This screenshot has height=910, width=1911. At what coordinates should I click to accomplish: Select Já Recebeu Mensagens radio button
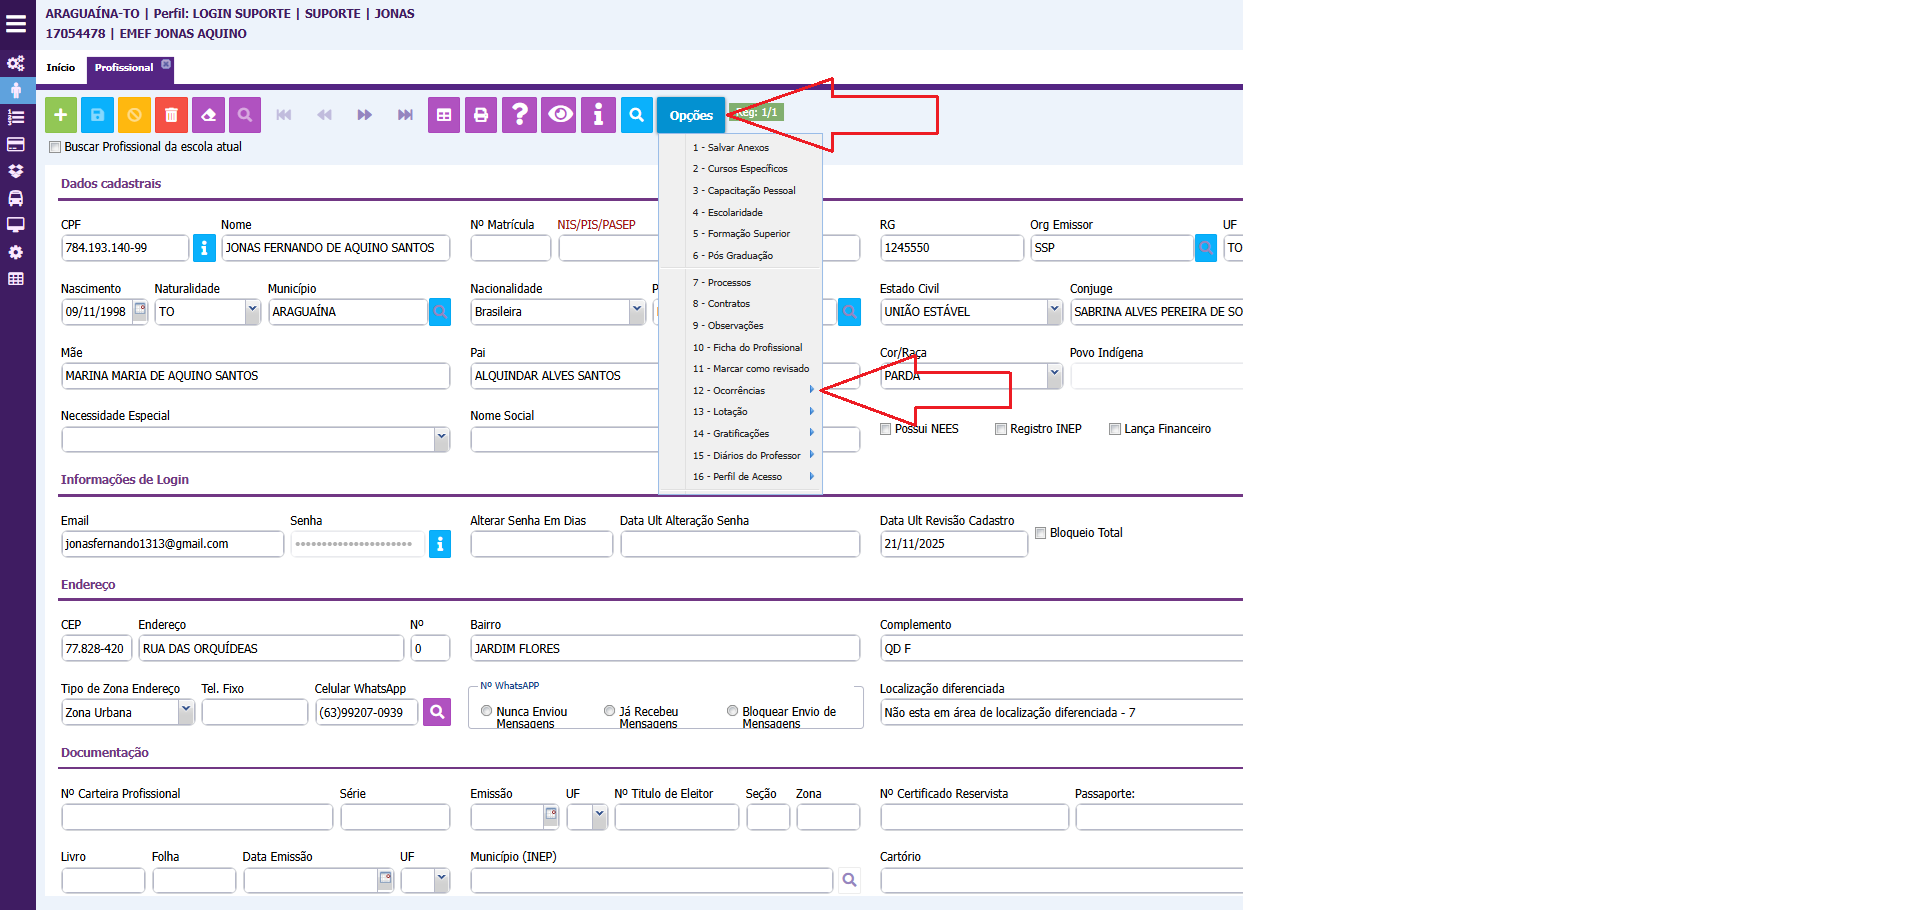[609, 711]
